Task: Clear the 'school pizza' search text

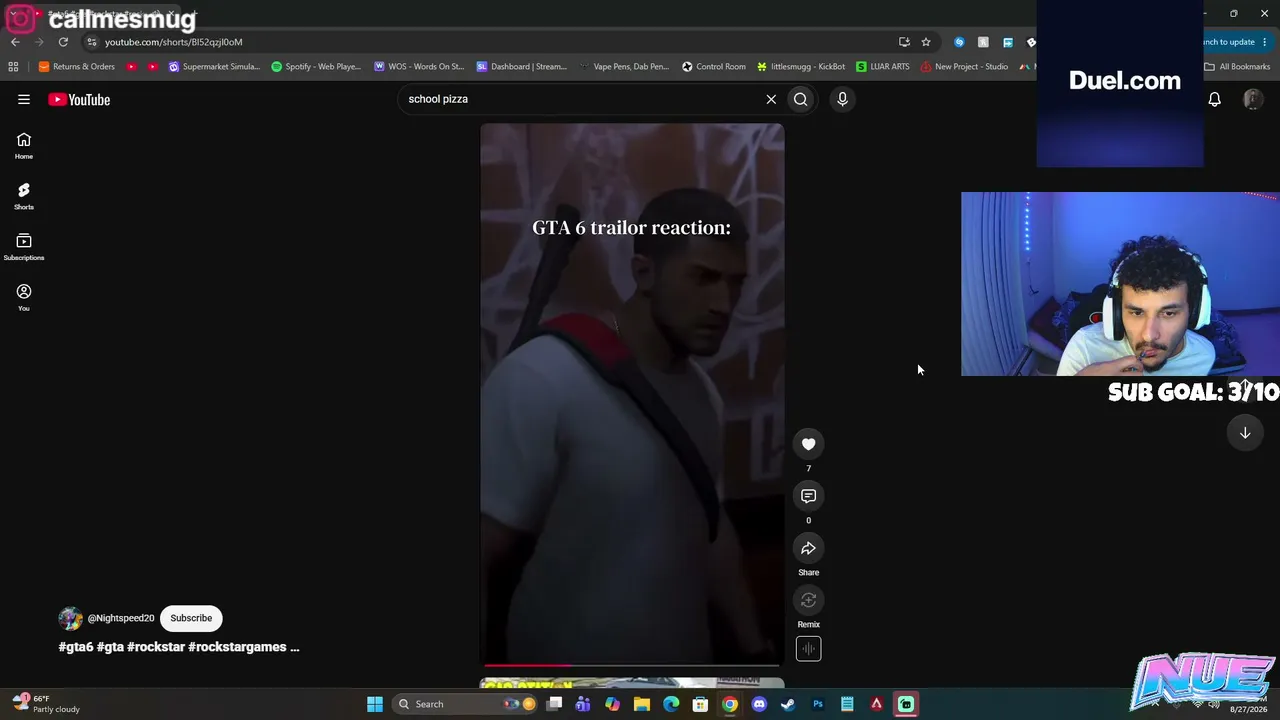Action: pos(771,99)
